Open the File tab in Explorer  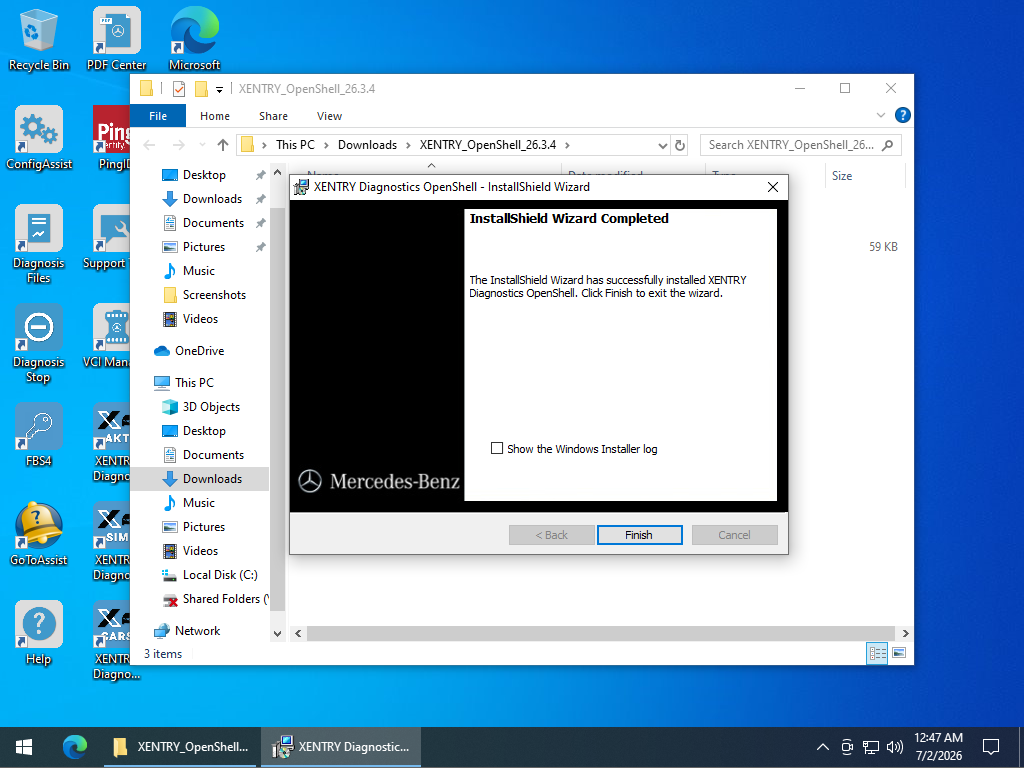(158, 116)
